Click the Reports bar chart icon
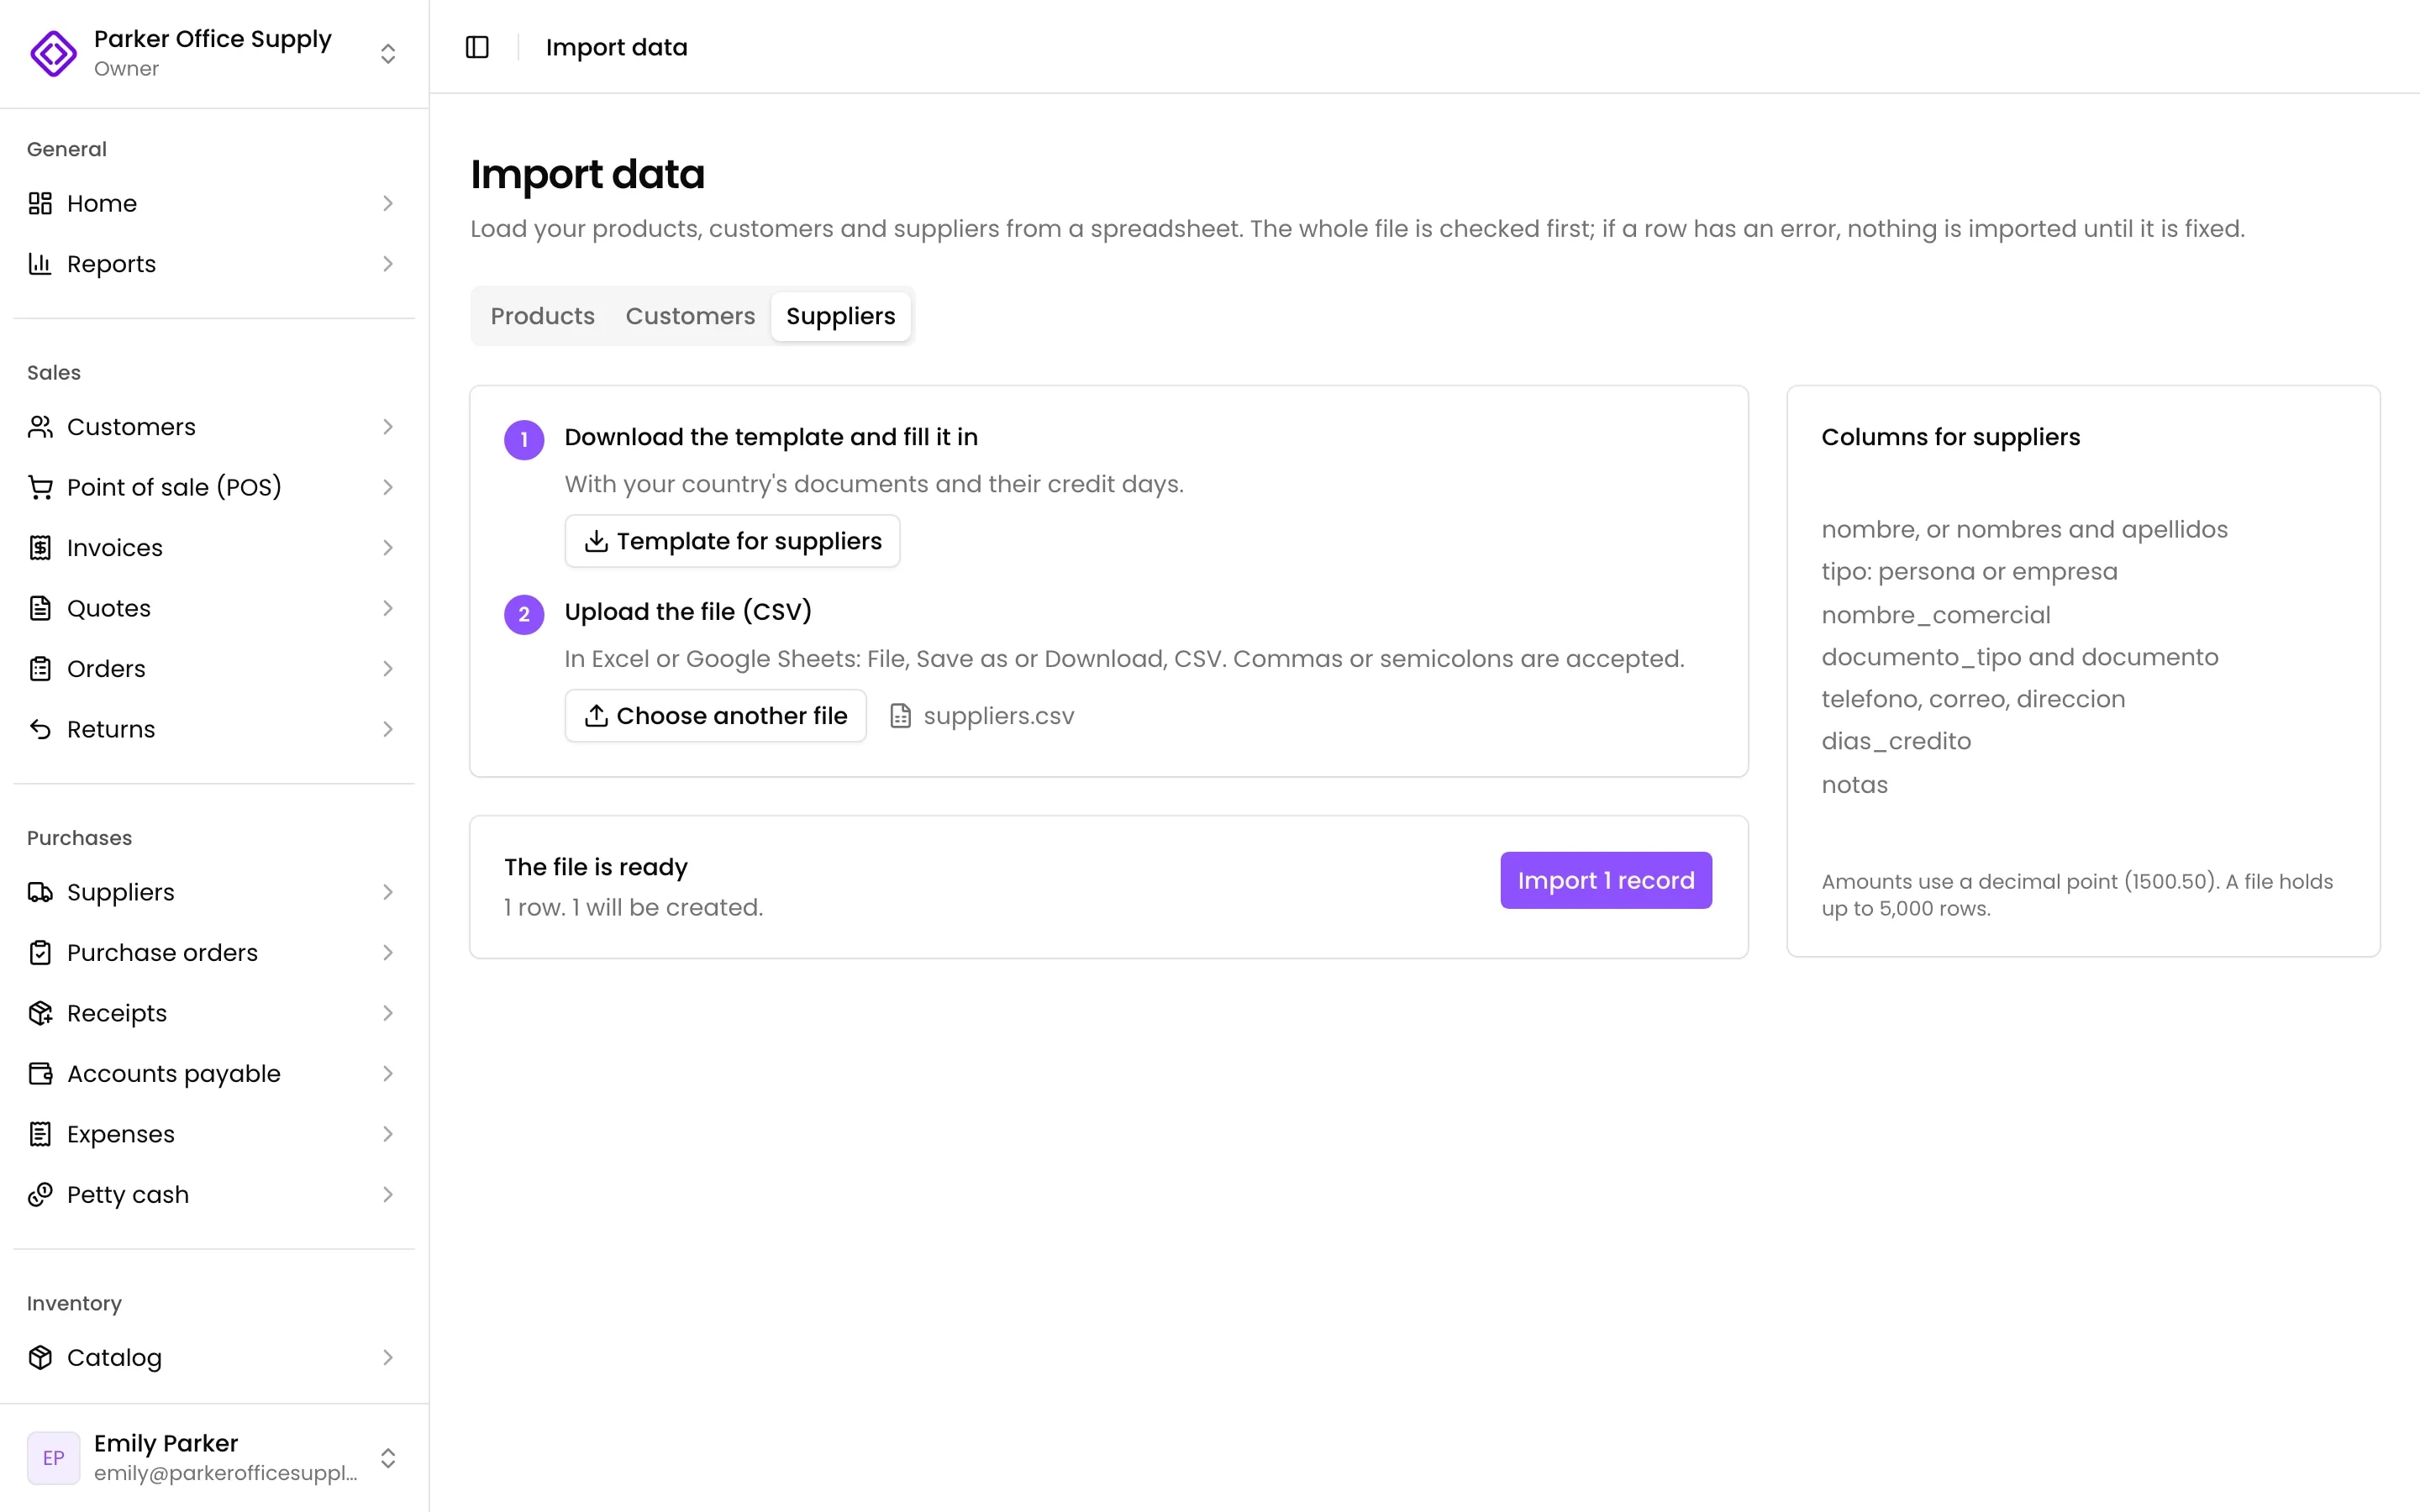 tap(40, 264)
